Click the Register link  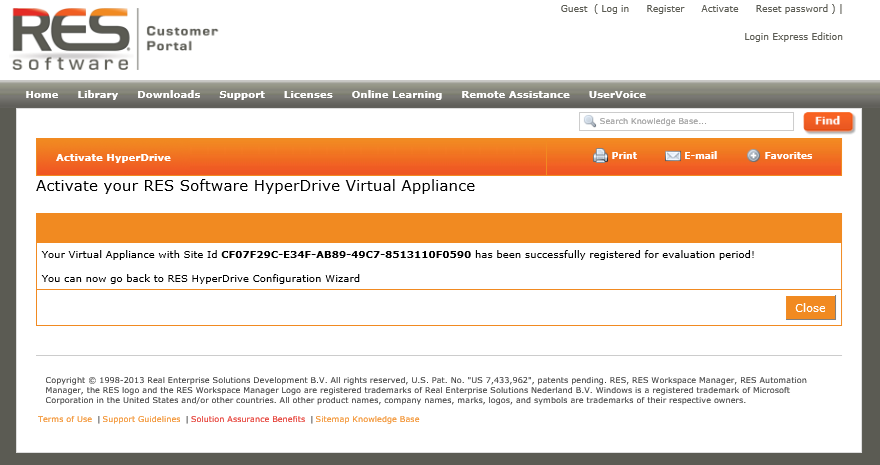[665, 9]
